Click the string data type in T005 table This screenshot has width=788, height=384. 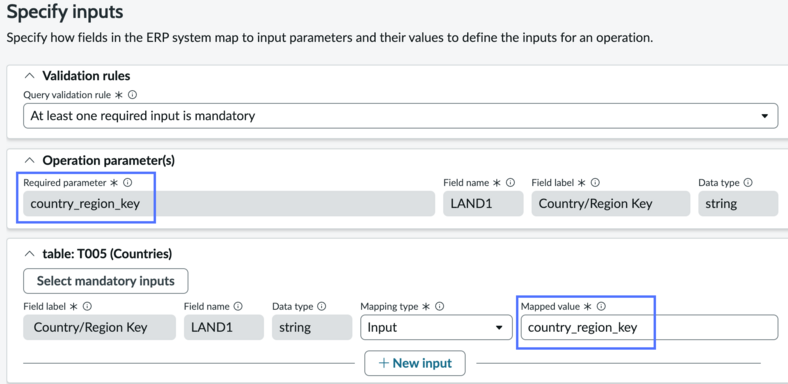312,328
